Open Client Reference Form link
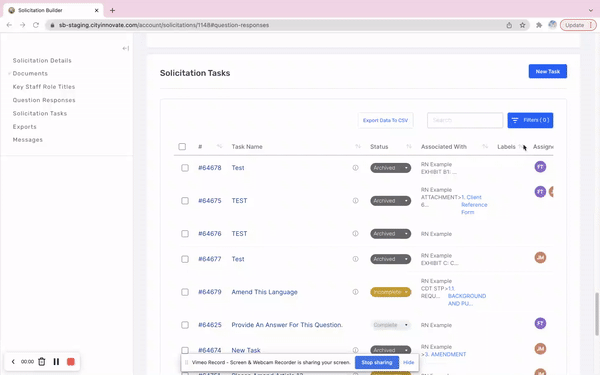 click(x=474, y=205)
